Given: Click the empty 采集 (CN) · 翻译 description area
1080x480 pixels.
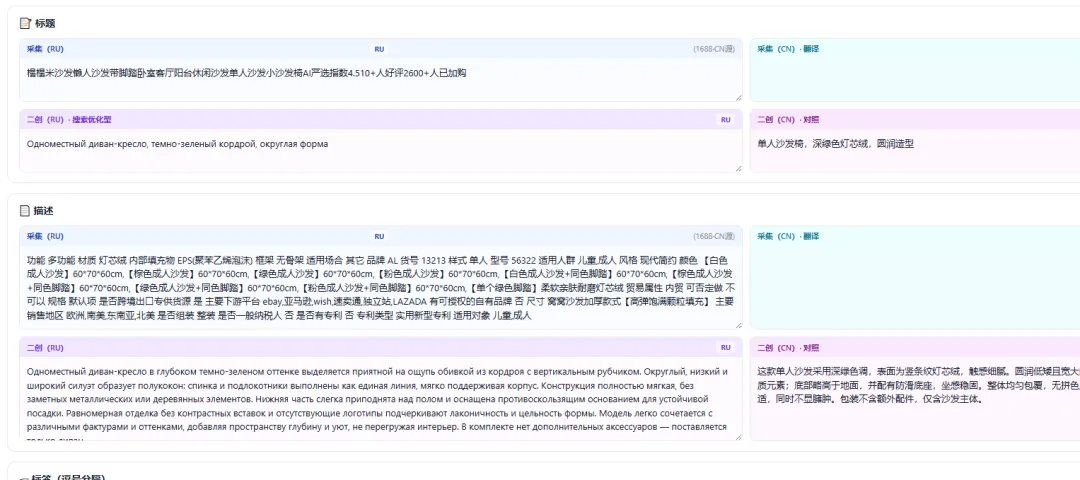Looking at the screenshot, I should click(915, 288).
